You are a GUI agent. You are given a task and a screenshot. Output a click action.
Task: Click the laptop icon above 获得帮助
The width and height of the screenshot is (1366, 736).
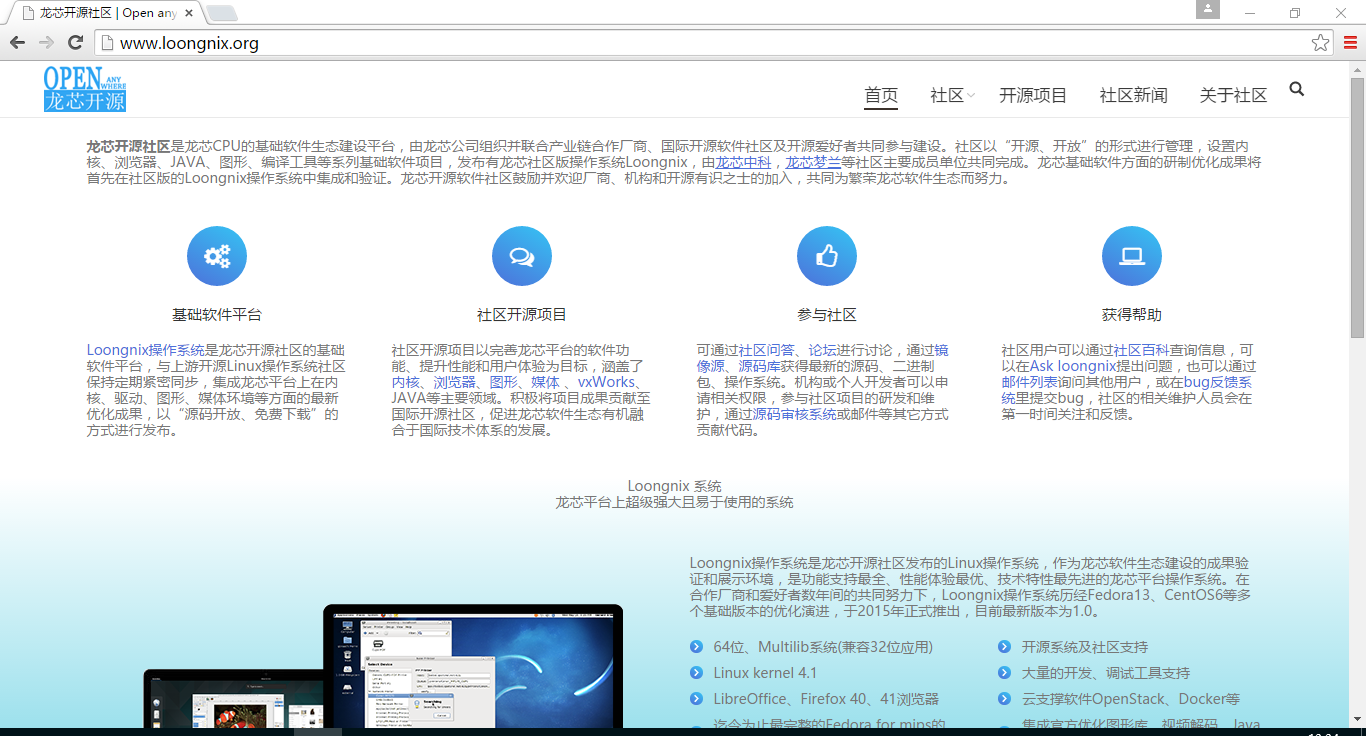[1132, 256]
